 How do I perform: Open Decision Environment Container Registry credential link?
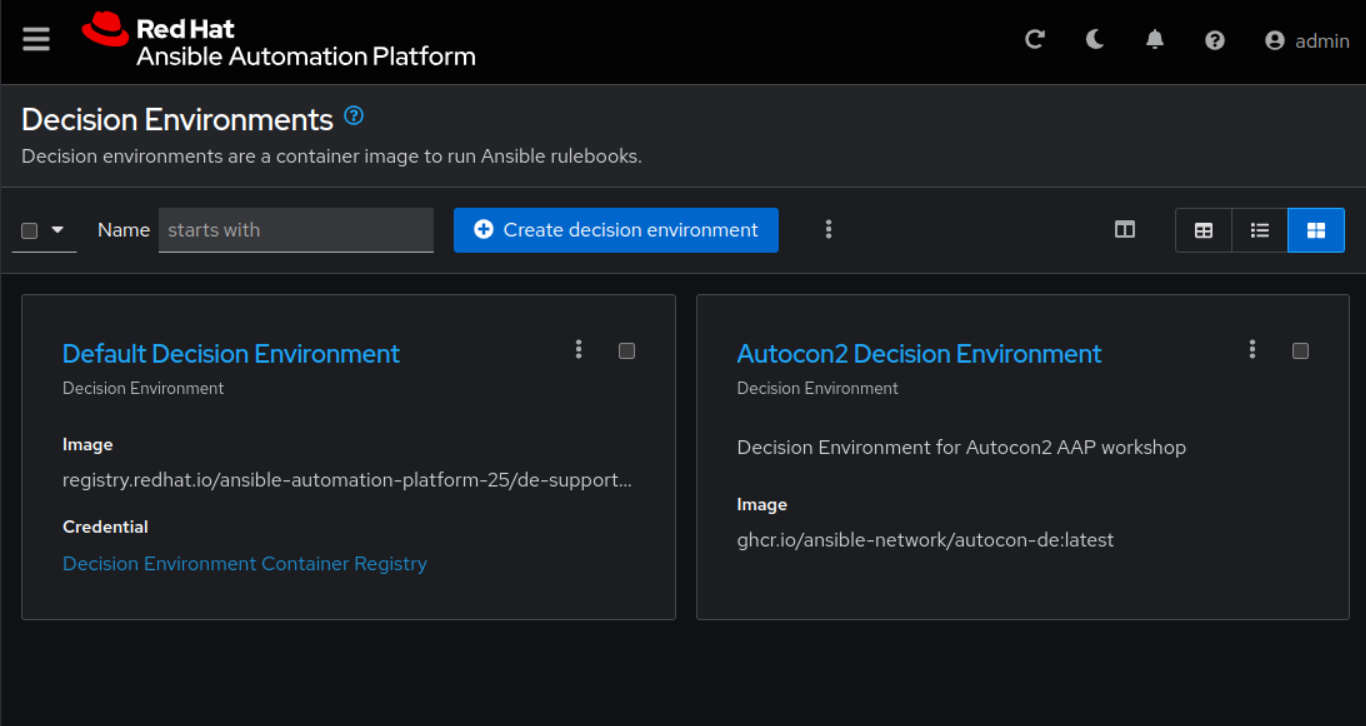pos(245,564)
